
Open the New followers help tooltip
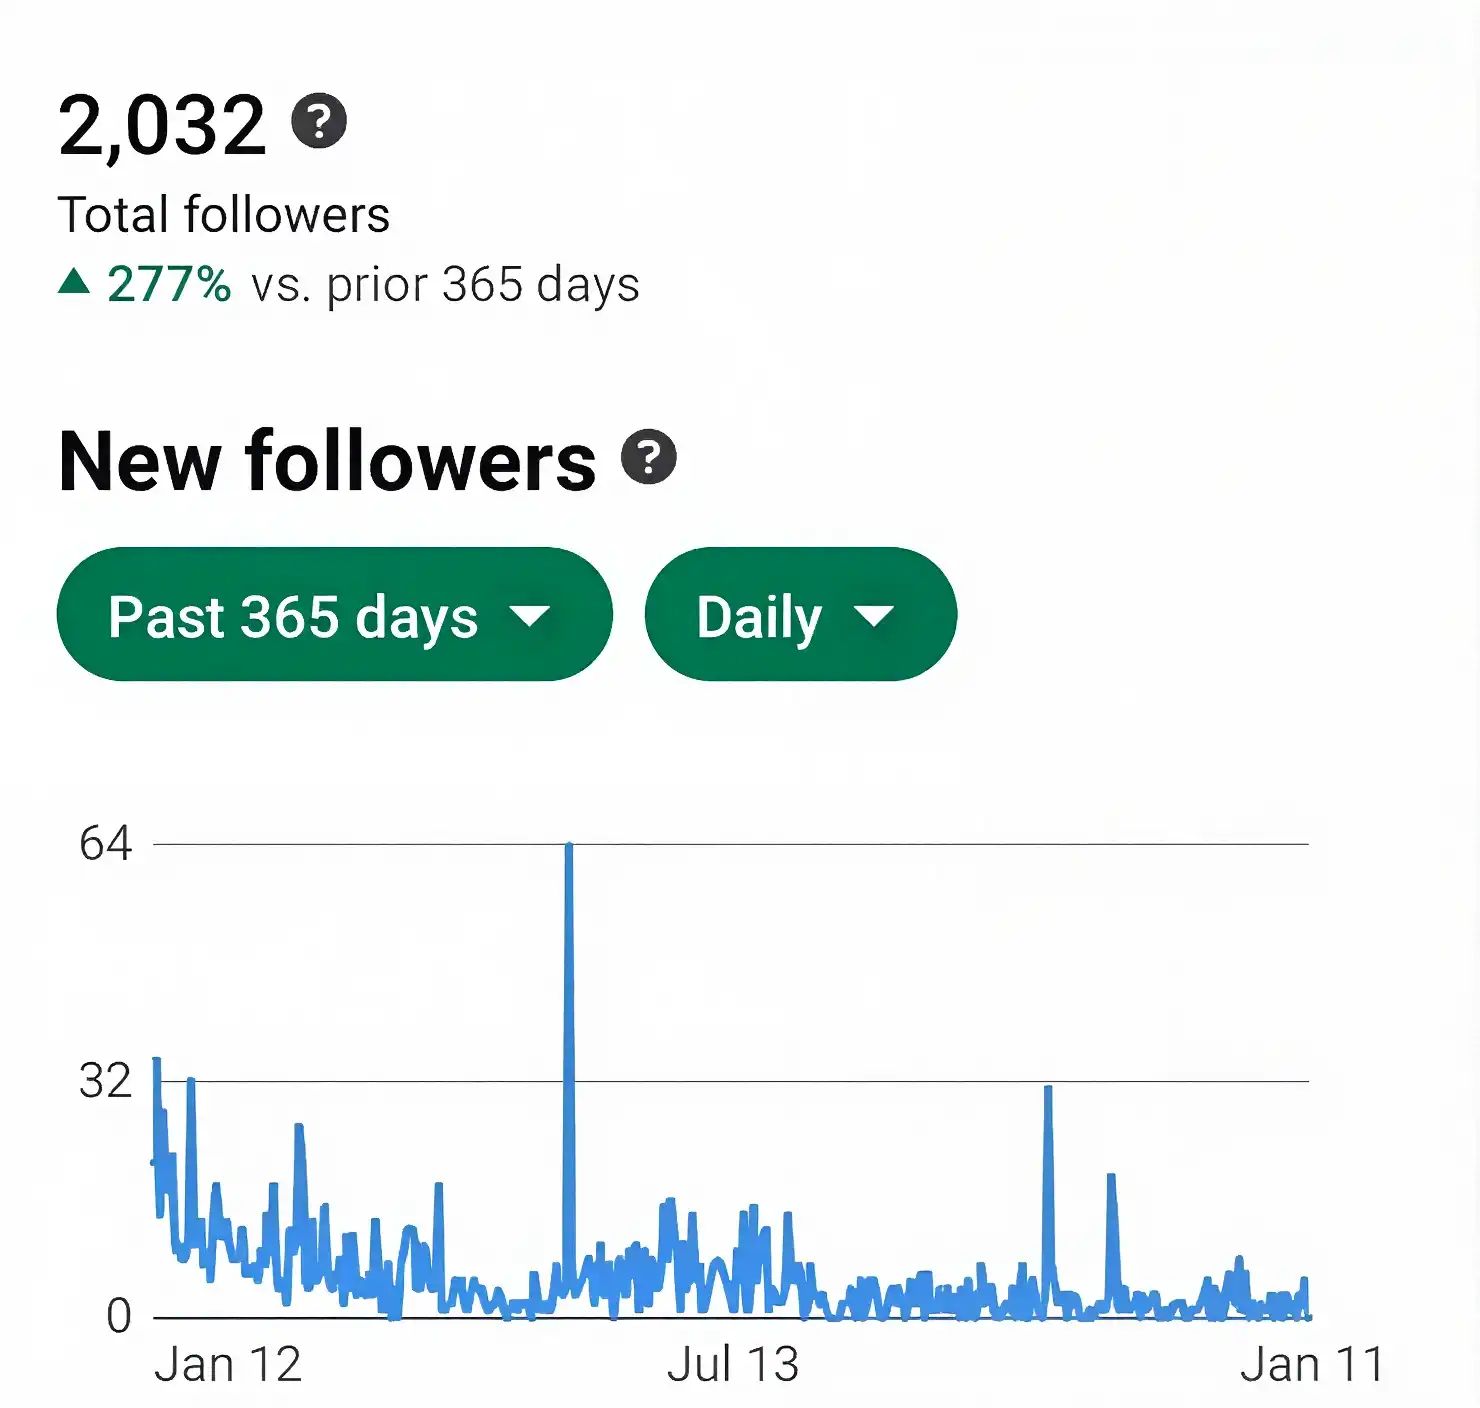(x=649, y=459)
